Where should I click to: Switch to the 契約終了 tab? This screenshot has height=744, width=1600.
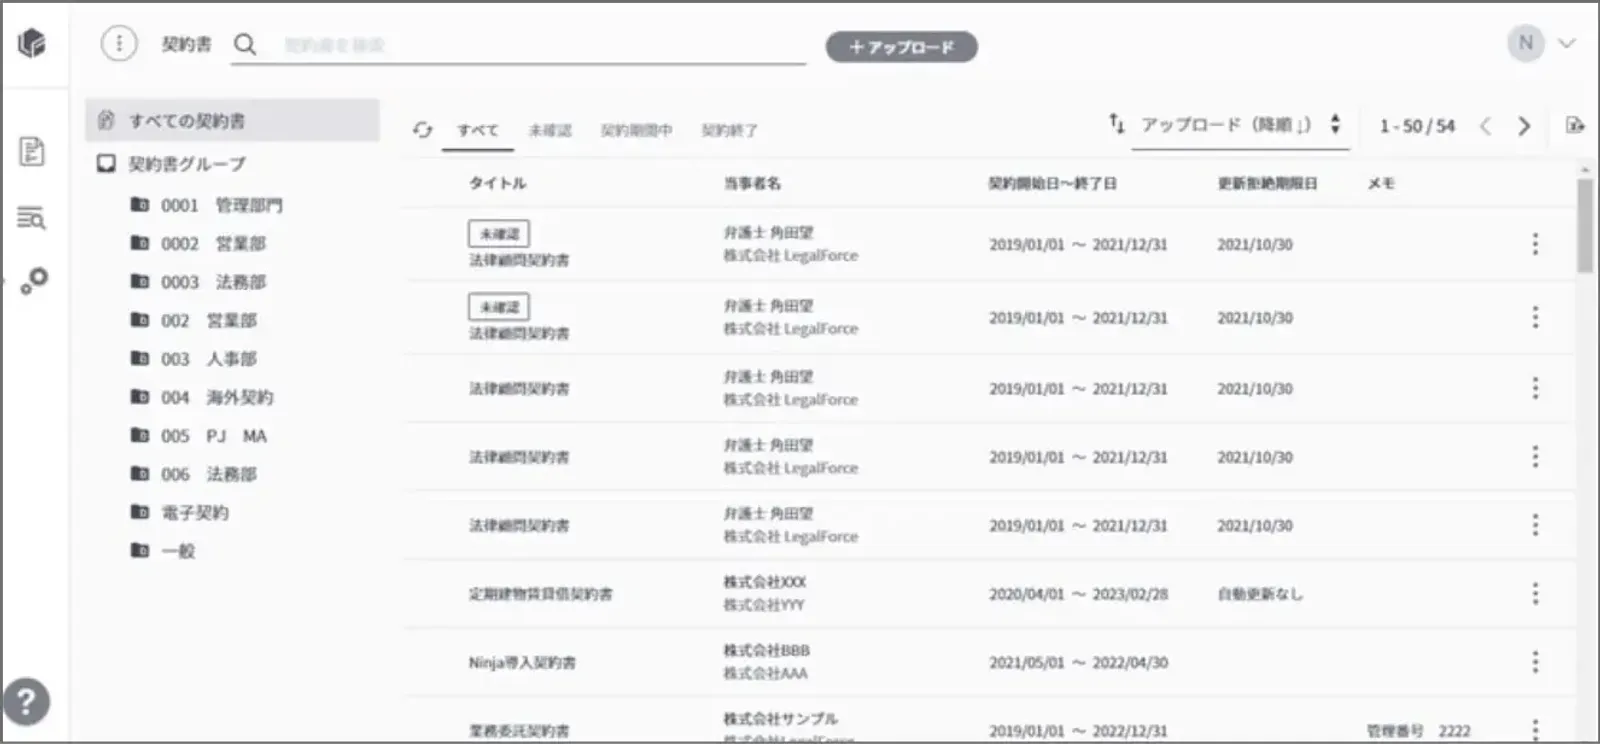[x=729, y=130]
